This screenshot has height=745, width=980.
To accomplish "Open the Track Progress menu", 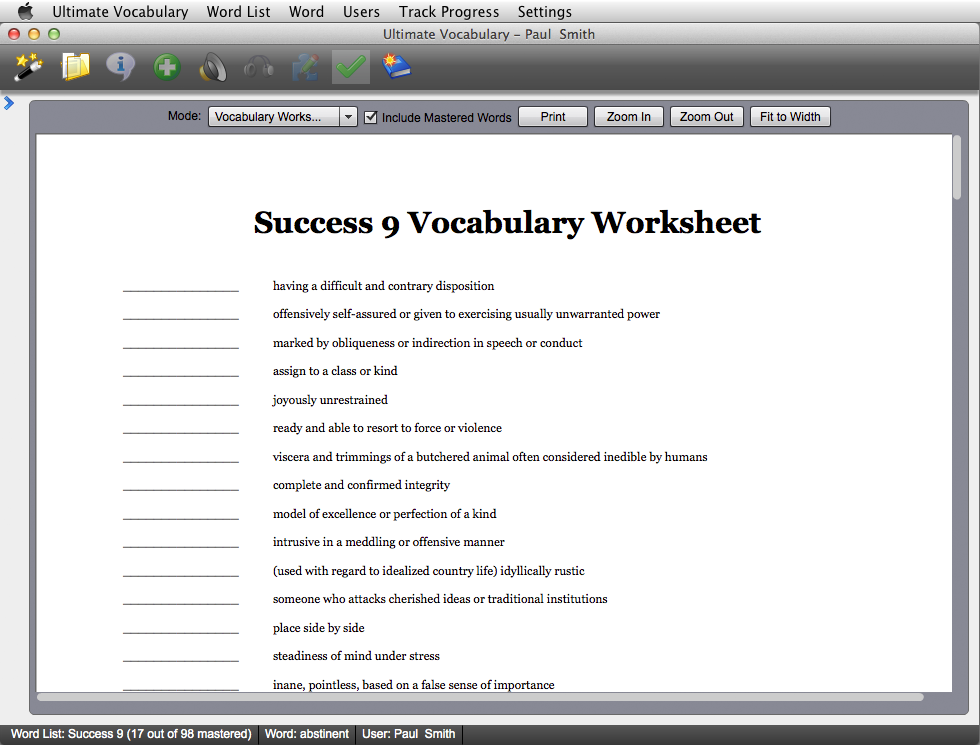I will [x=448, y=12].
